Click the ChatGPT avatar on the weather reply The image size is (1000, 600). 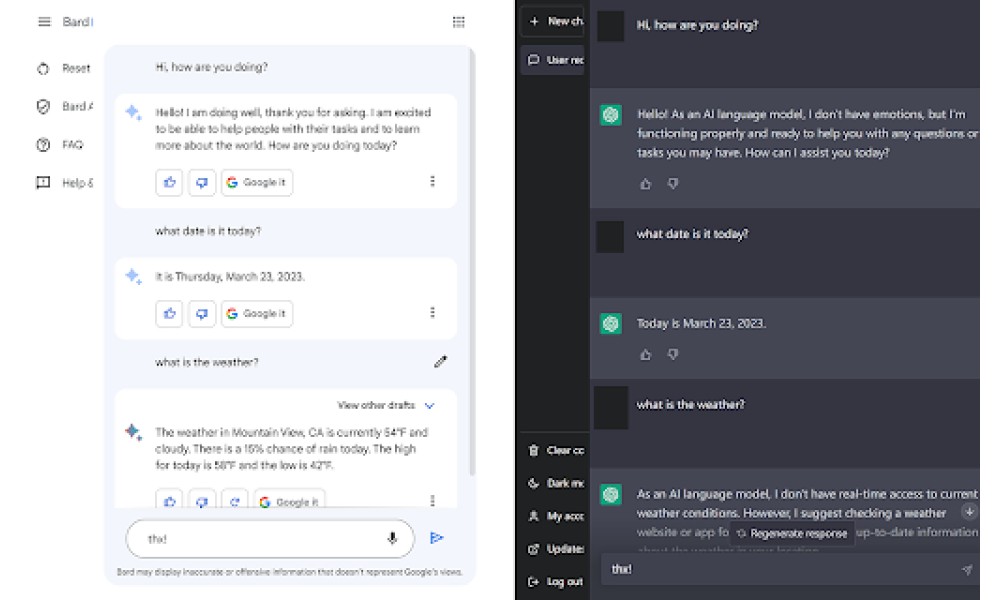611,494
